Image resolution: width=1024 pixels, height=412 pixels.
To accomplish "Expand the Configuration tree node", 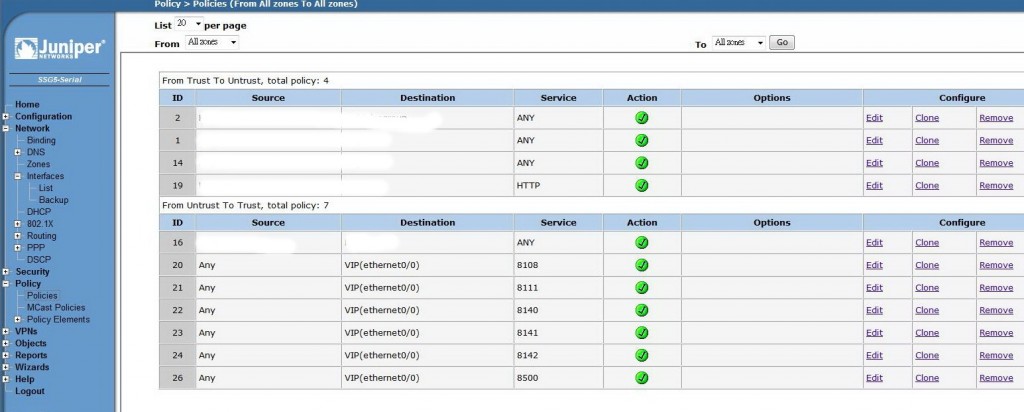I will tap(5, 117).
